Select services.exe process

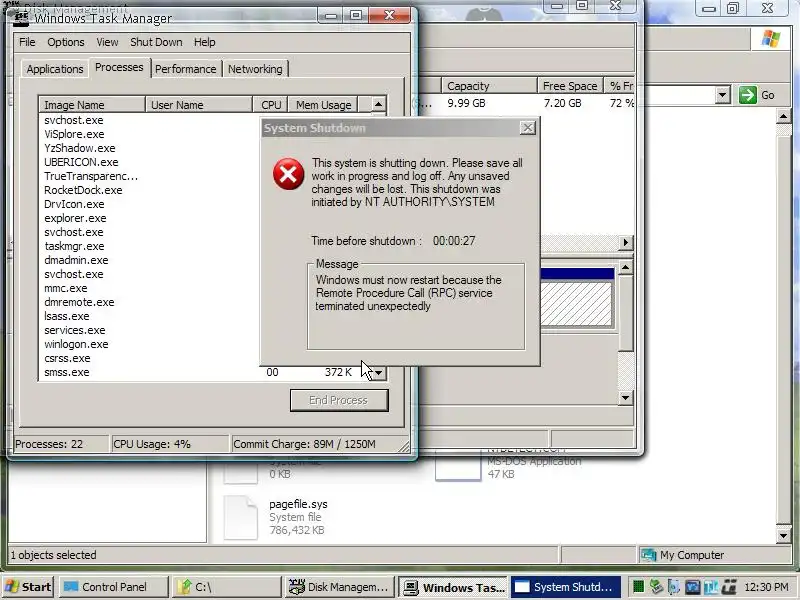coord(74,330)
